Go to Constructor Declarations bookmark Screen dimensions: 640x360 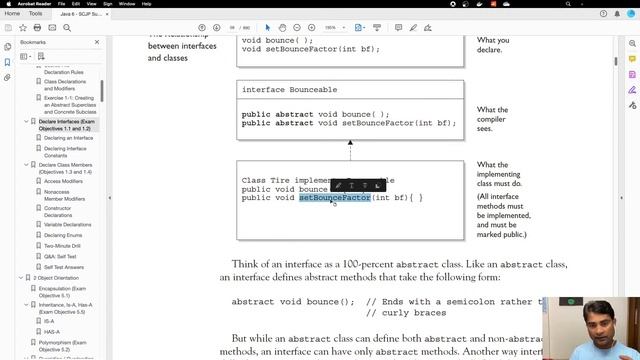pos(58,211)
